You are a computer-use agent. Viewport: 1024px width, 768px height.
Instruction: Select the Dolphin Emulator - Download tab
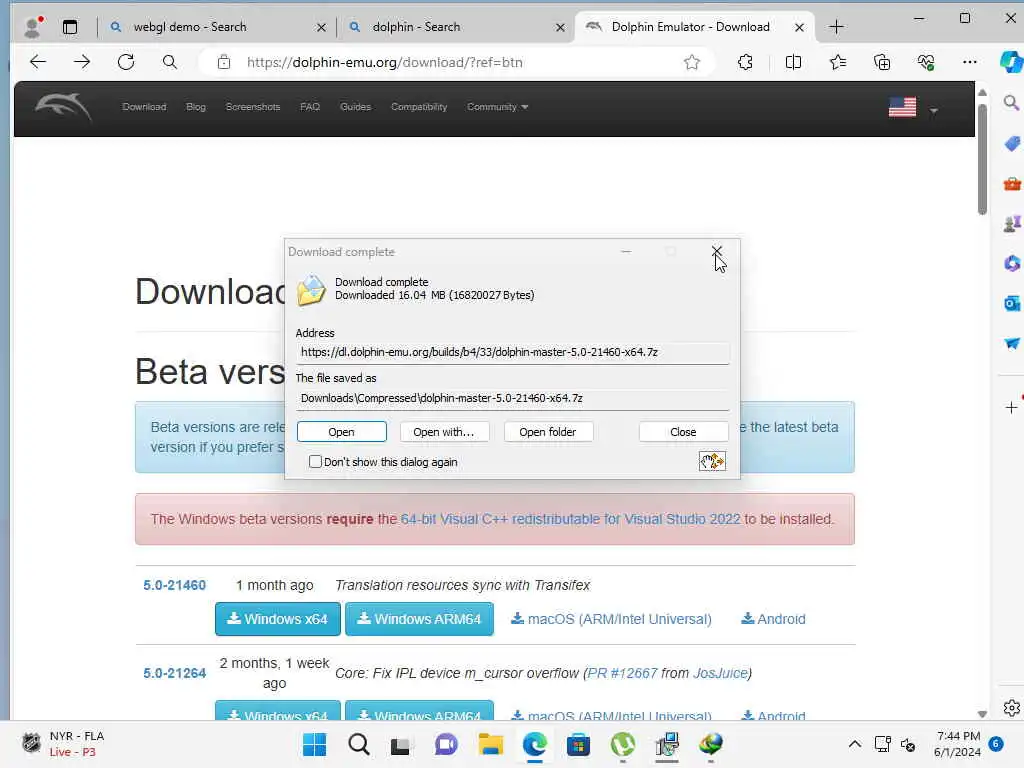point(694,27)
